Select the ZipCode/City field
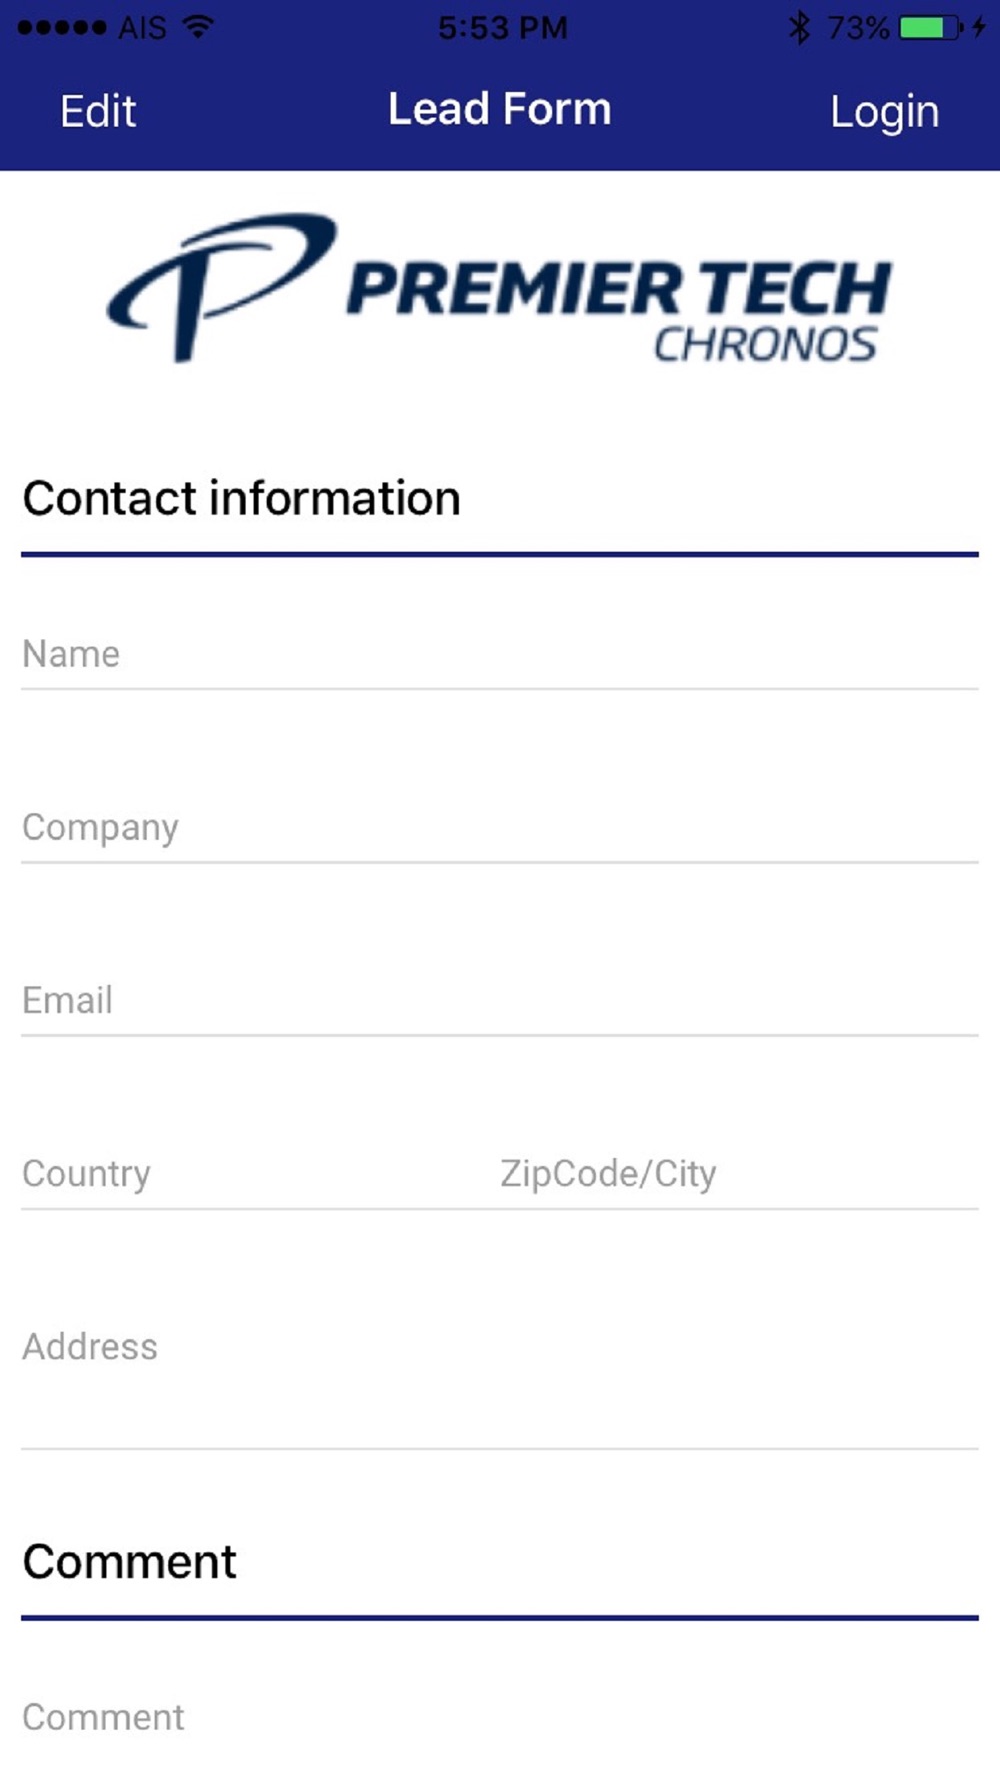The width and height of the screenshot is (1000, 1778). [738, 1173]
